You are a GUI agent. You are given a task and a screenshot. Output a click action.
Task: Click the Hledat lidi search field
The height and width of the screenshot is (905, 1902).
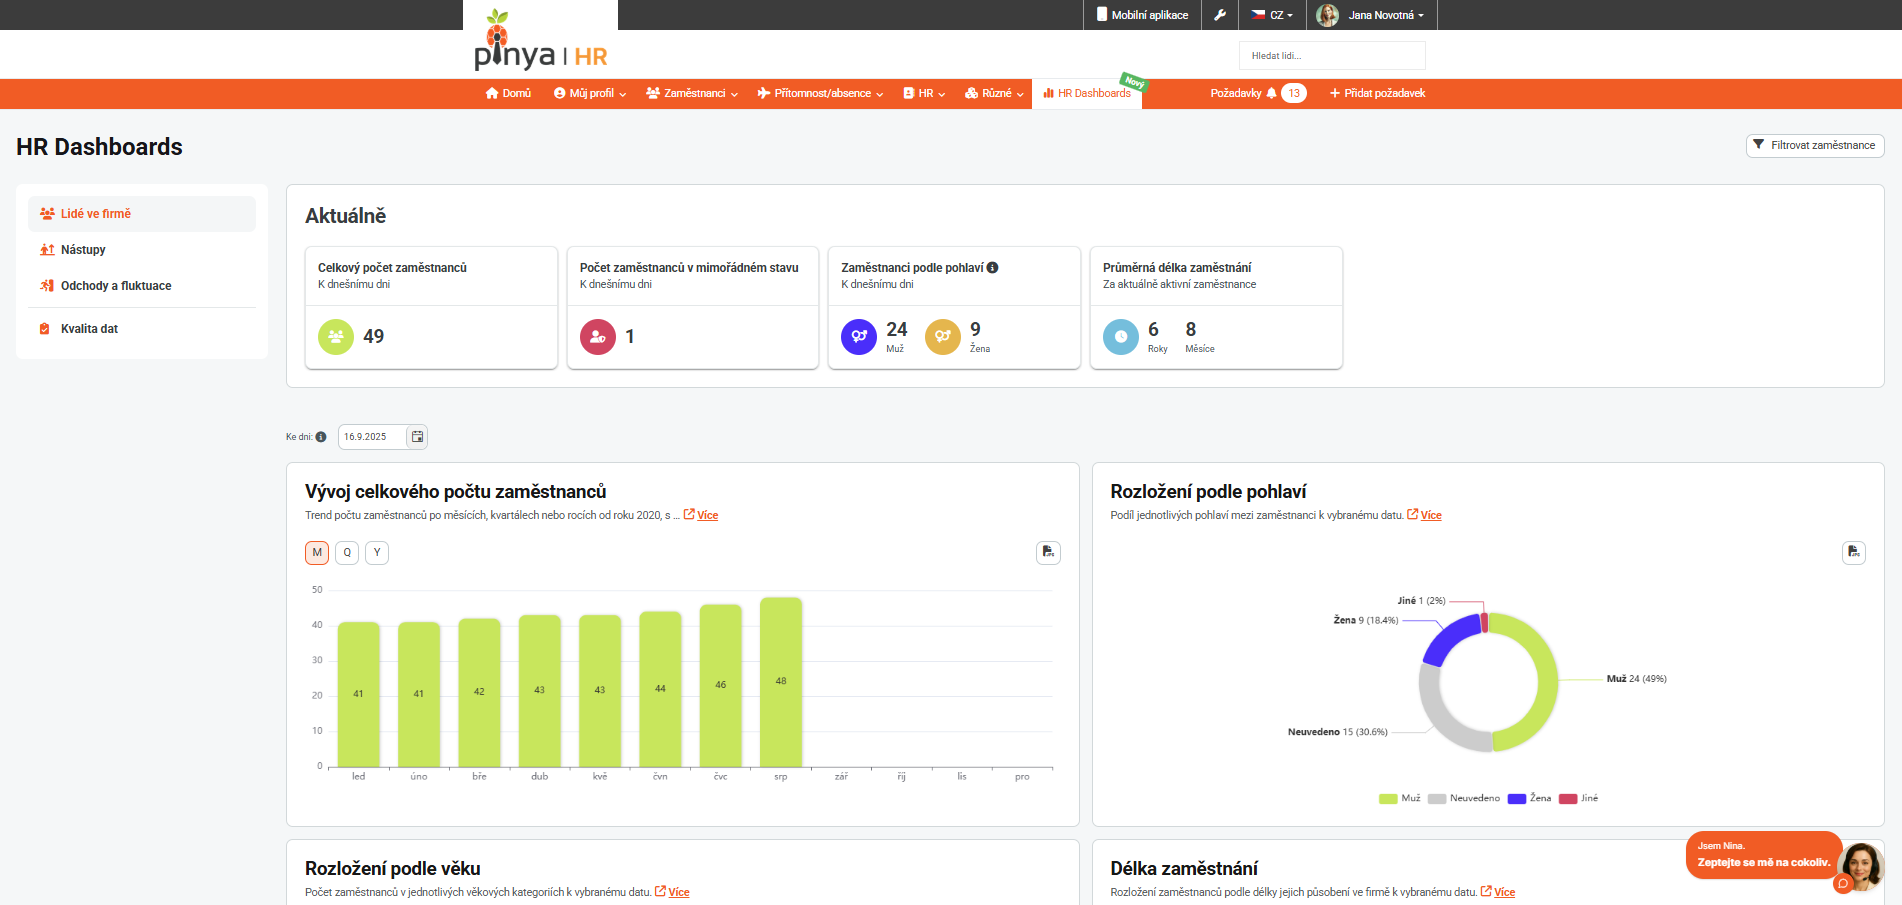[1332, 56]
